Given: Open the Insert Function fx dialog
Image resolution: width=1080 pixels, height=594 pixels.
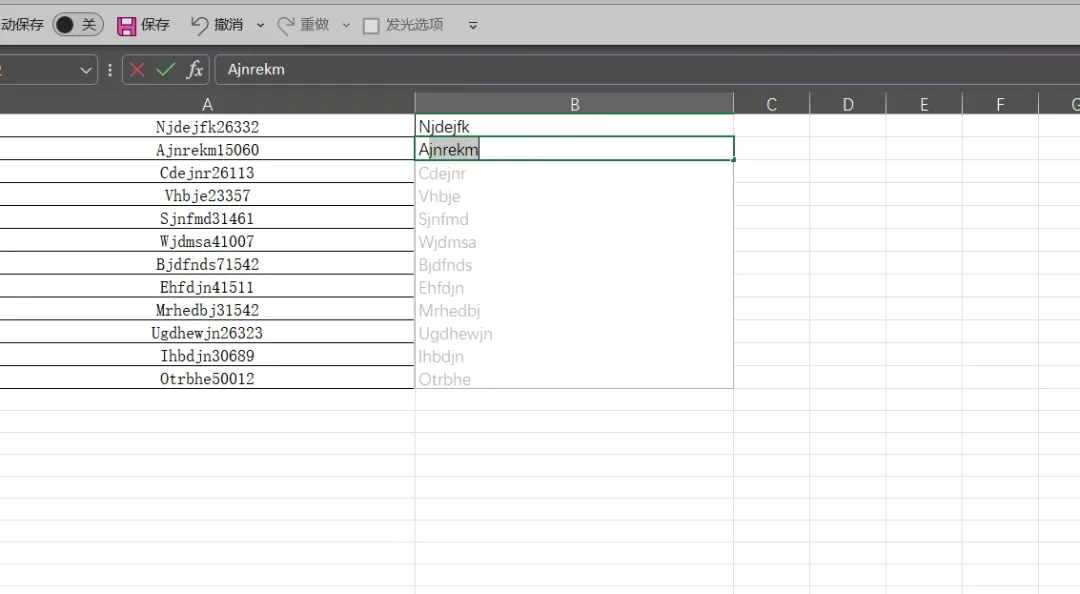Looking at the screenshot, I should (195, 70).
